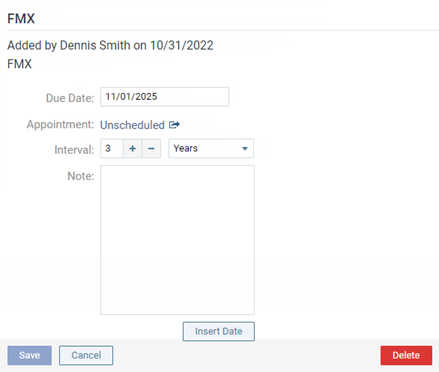Increase interval with the plus button
Screen dimensions: 439x372
click(x=133, y=148)
